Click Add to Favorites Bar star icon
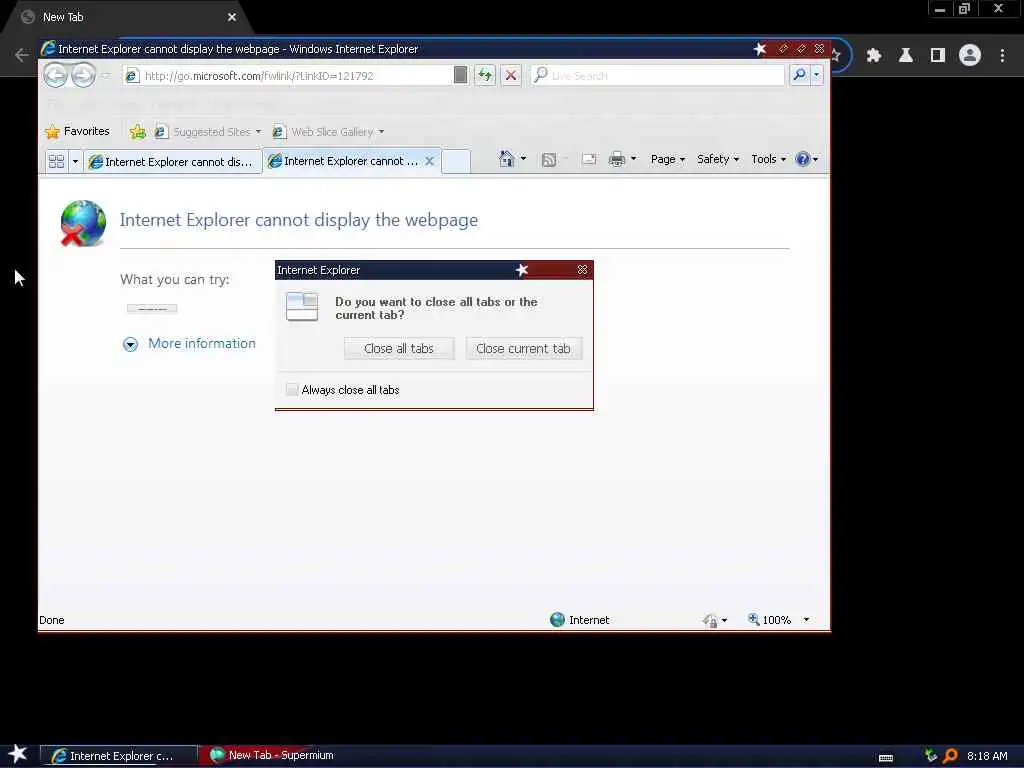The image size is (1024, 768). point(137,132)
